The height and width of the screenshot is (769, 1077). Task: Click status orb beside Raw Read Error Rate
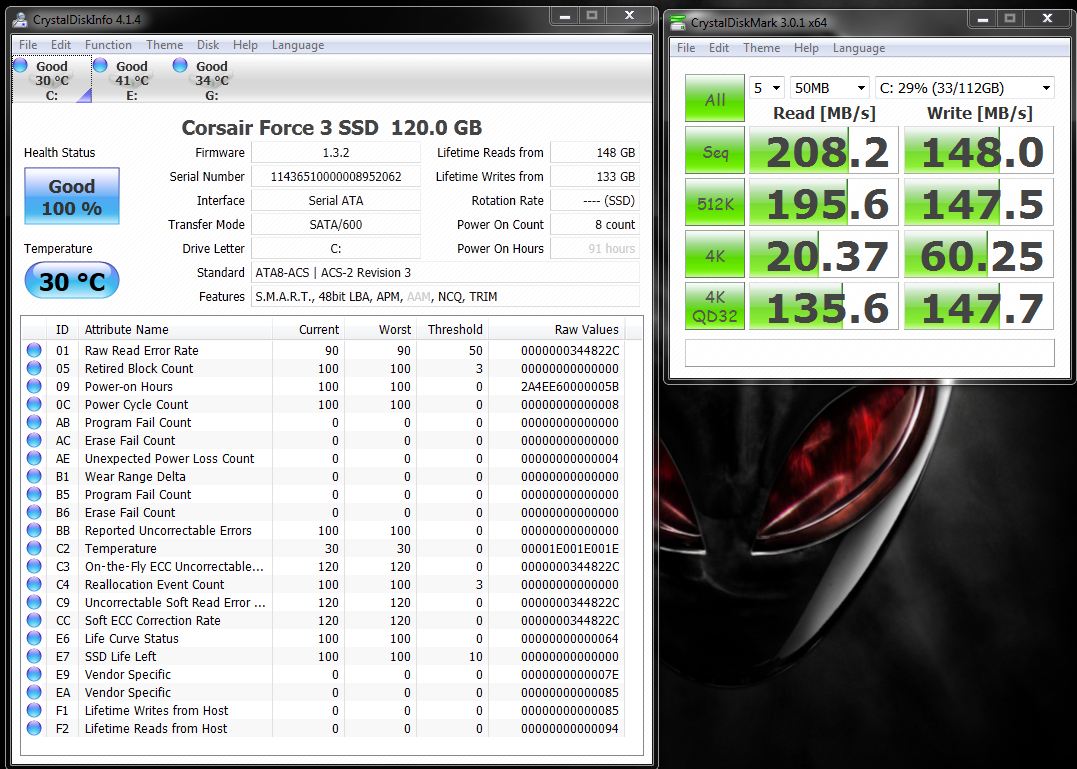coord(34,350)
